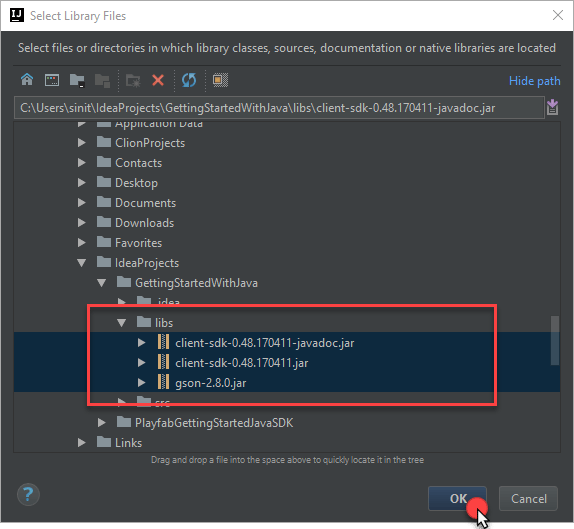Click the red Delete icon
Viewport: 574px width, 529px height.
(158, 80)
